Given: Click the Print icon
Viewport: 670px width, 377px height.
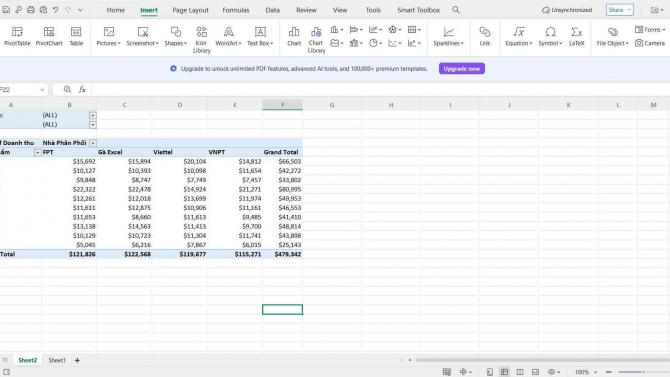Looking at the screenshot, I should (31, 9).
